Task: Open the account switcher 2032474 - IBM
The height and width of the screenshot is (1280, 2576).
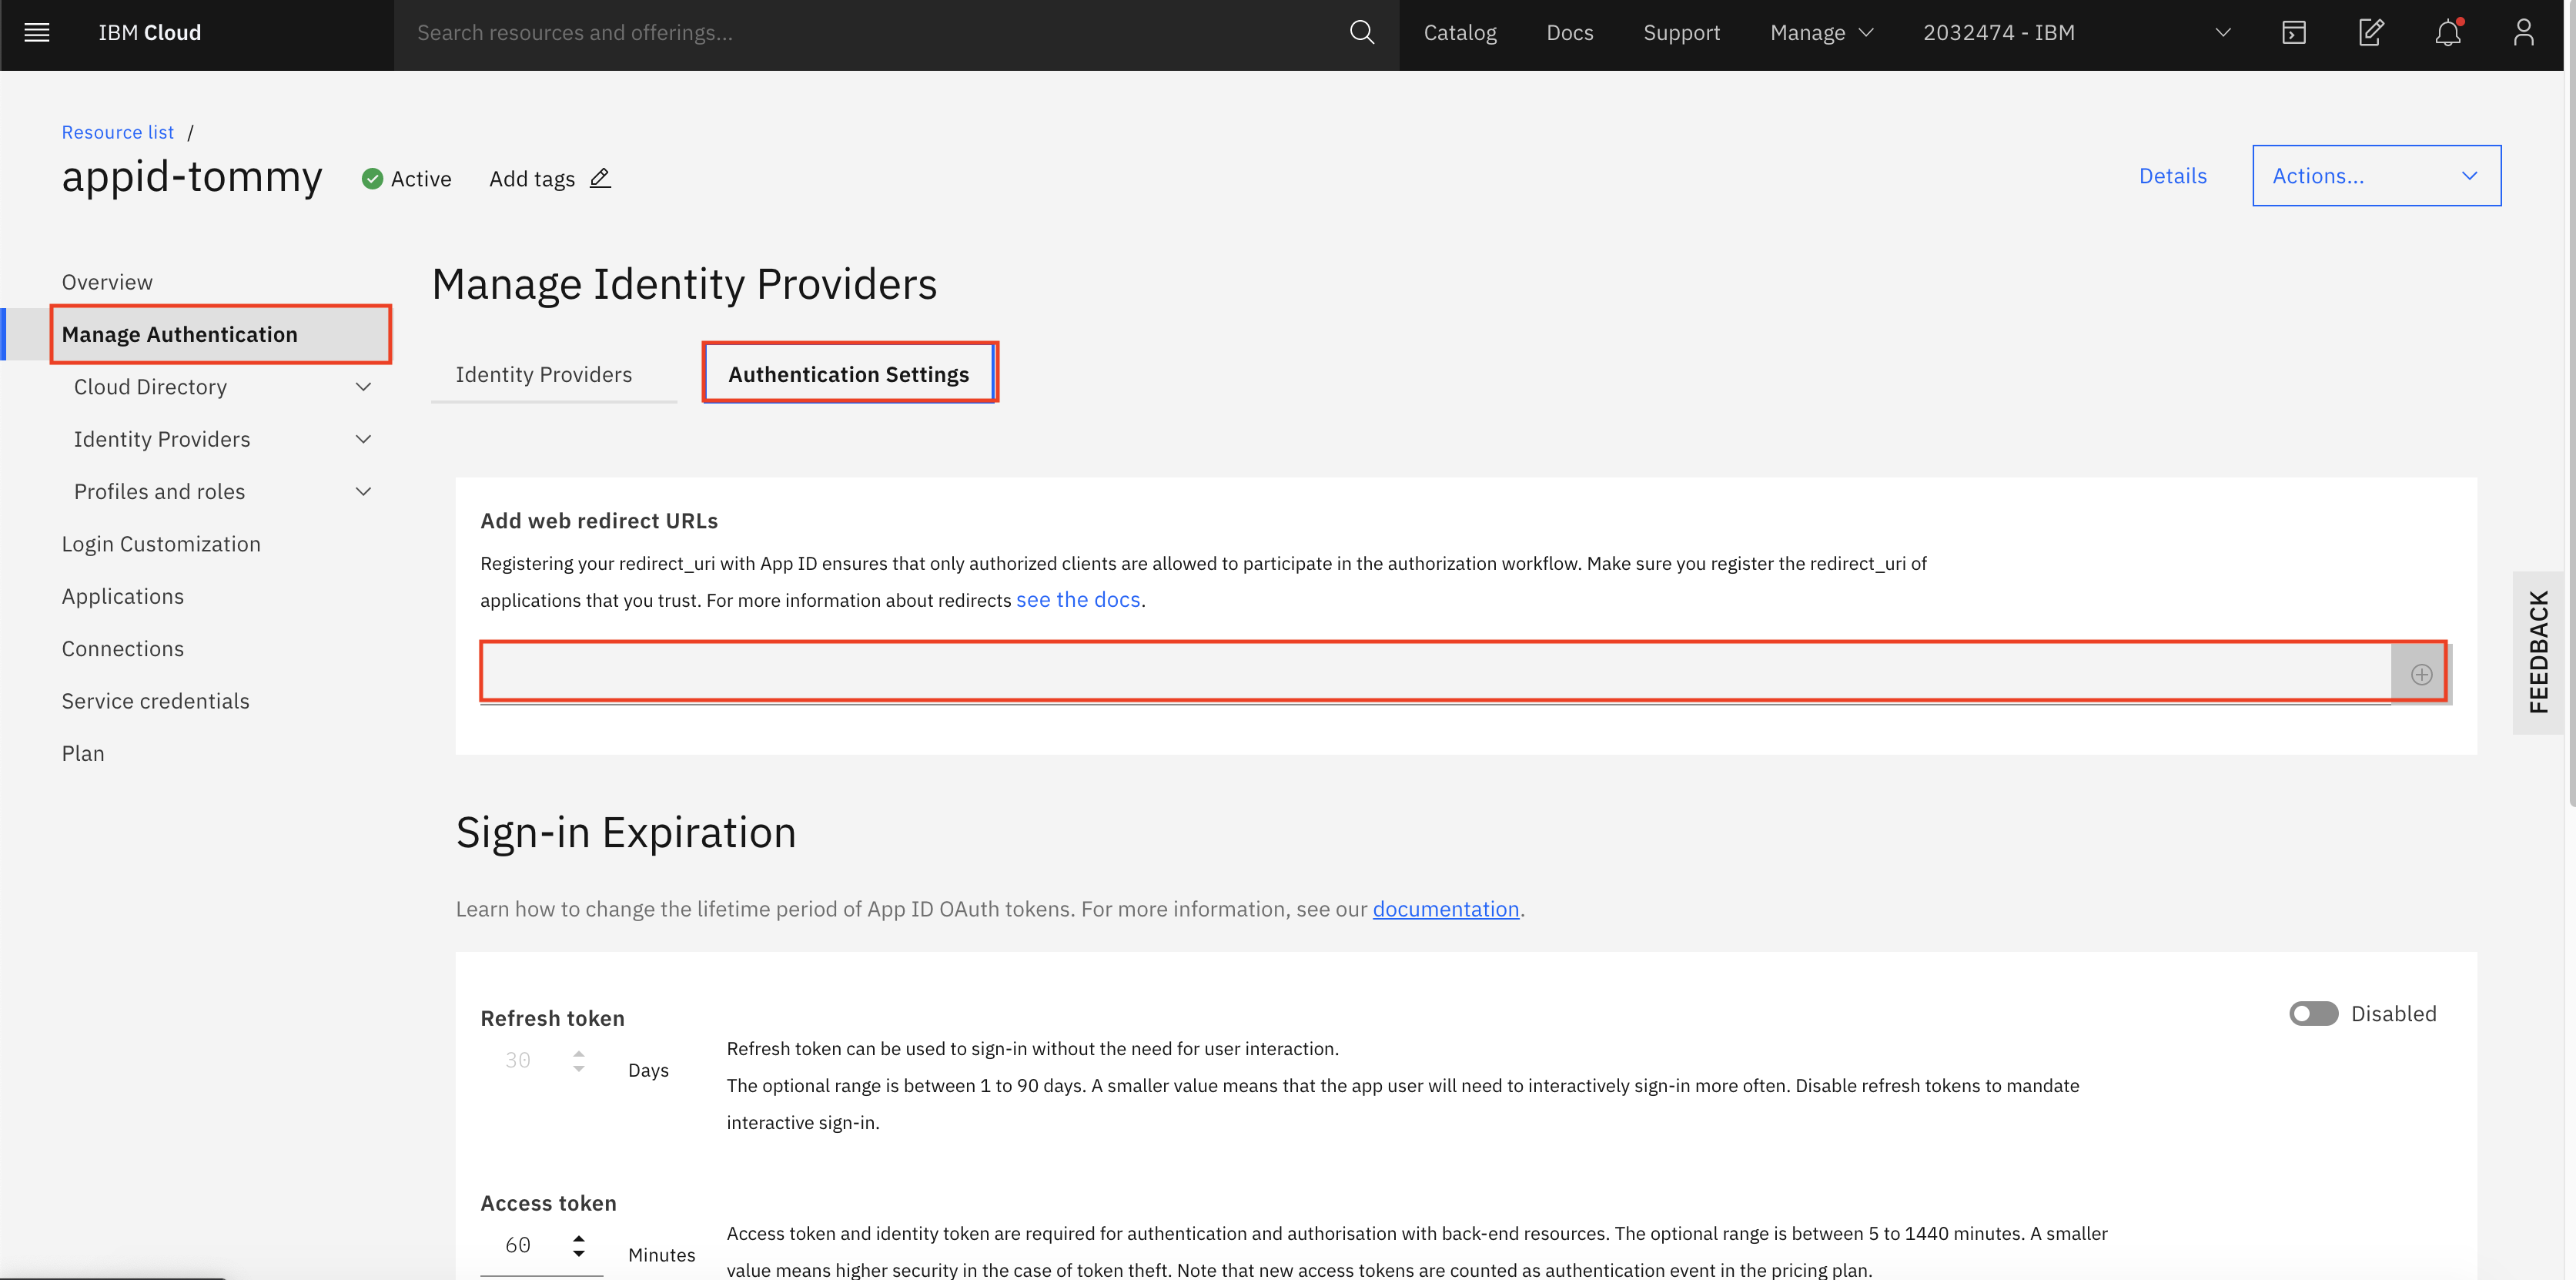Action: 2076,33
